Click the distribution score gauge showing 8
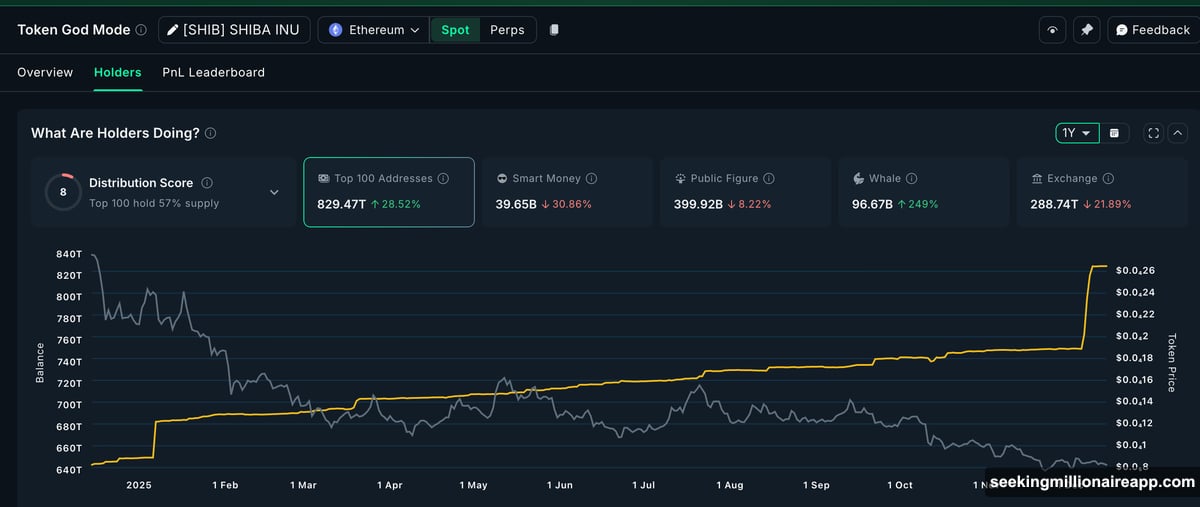This screenshot has width=1200, height=507. 64,192
